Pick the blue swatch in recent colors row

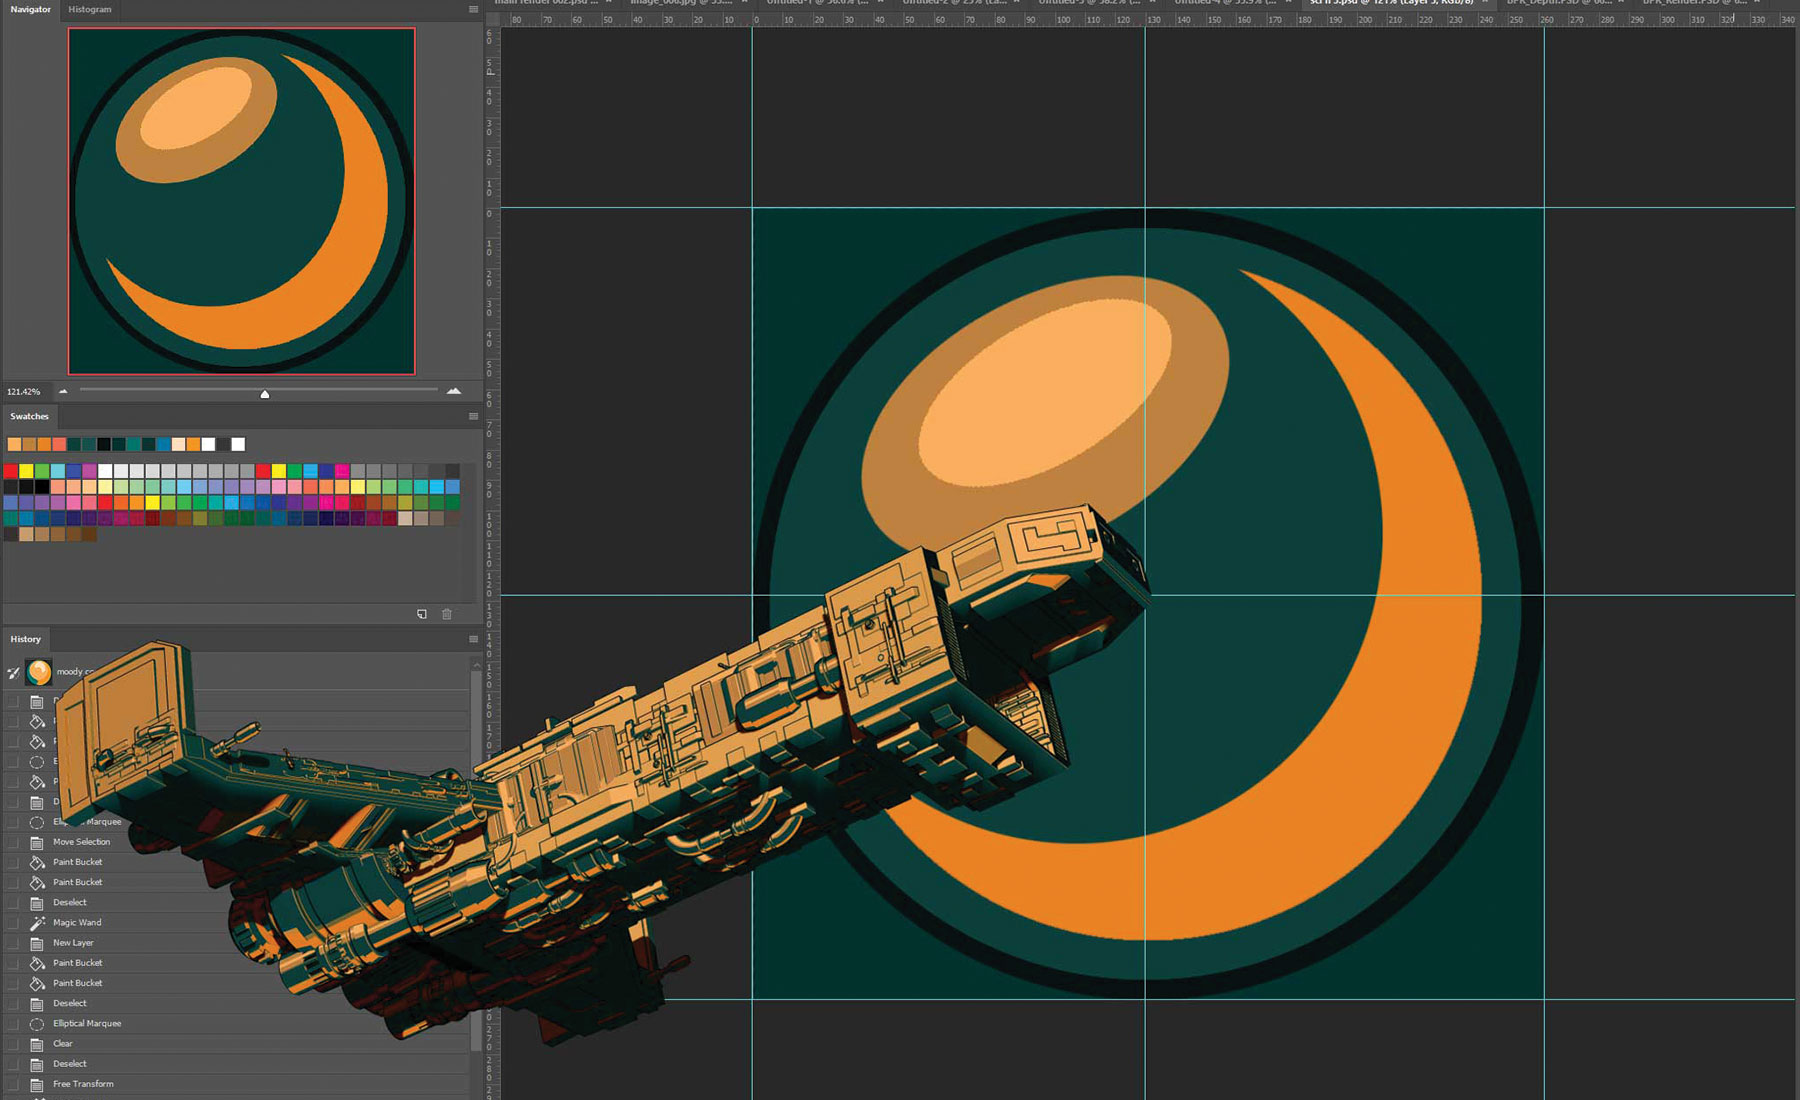coord(163,444)
